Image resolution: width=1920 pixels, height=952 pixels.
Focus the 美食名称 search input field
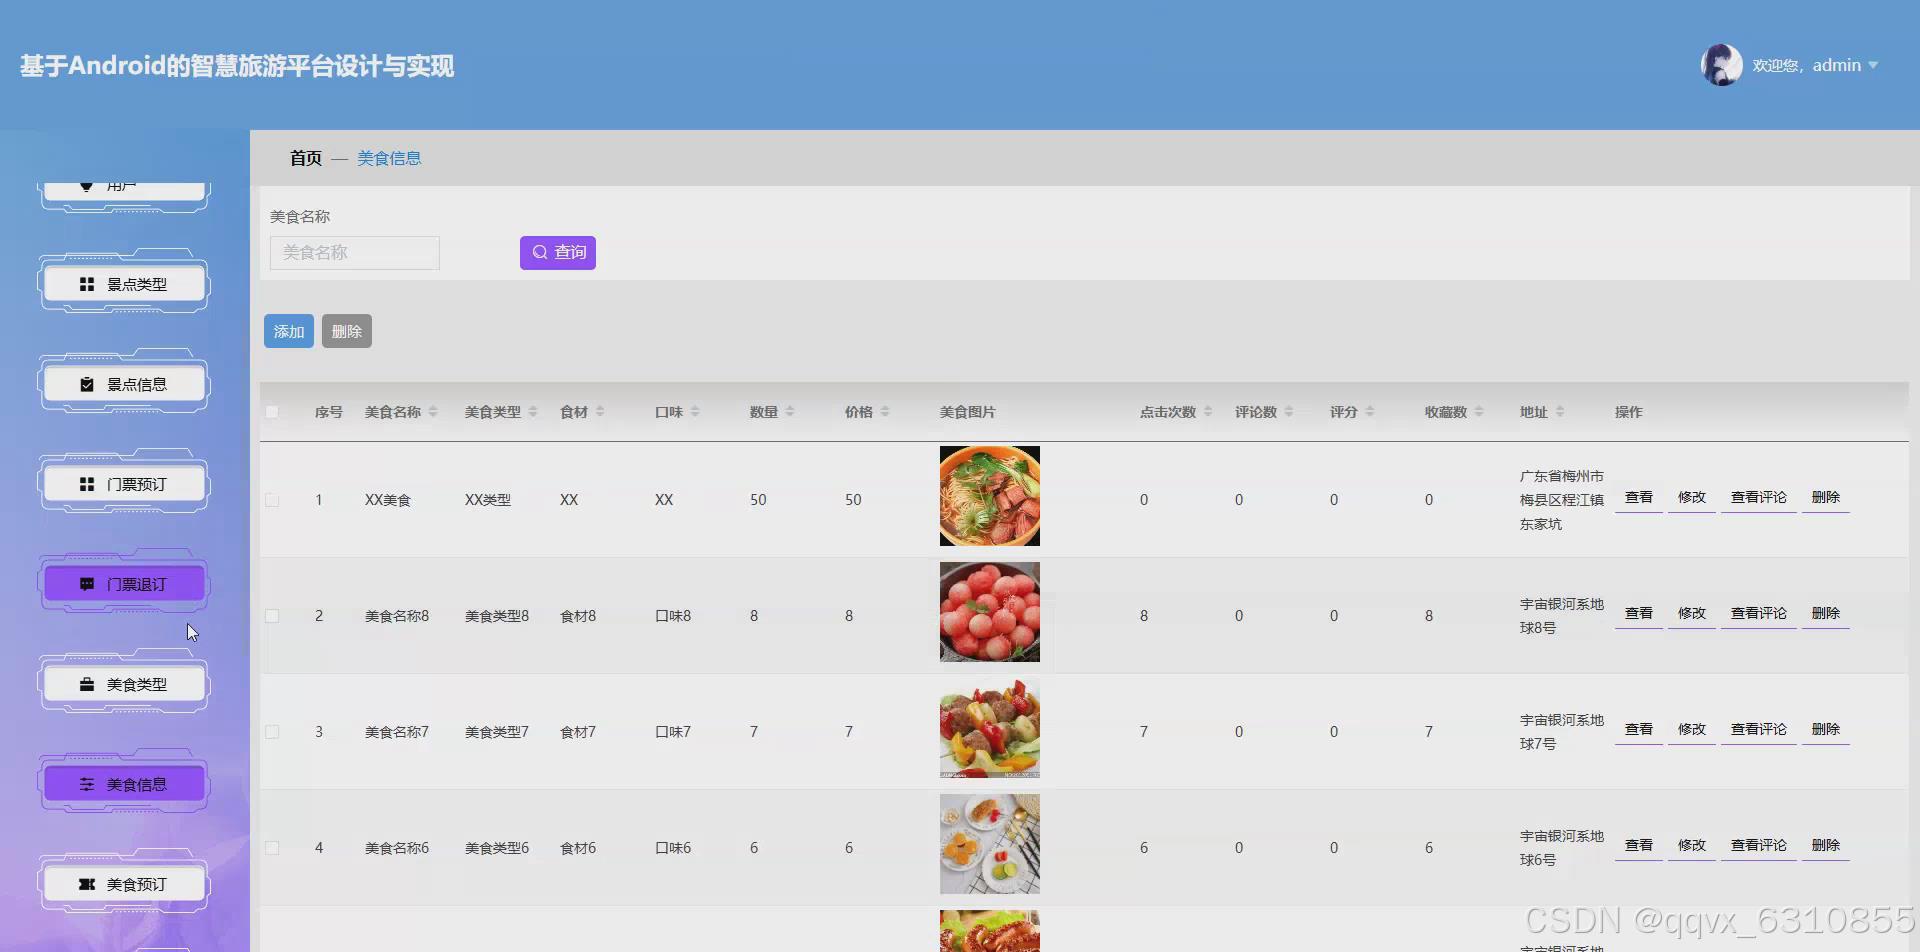pyautogui.click(x=355, y=253)
